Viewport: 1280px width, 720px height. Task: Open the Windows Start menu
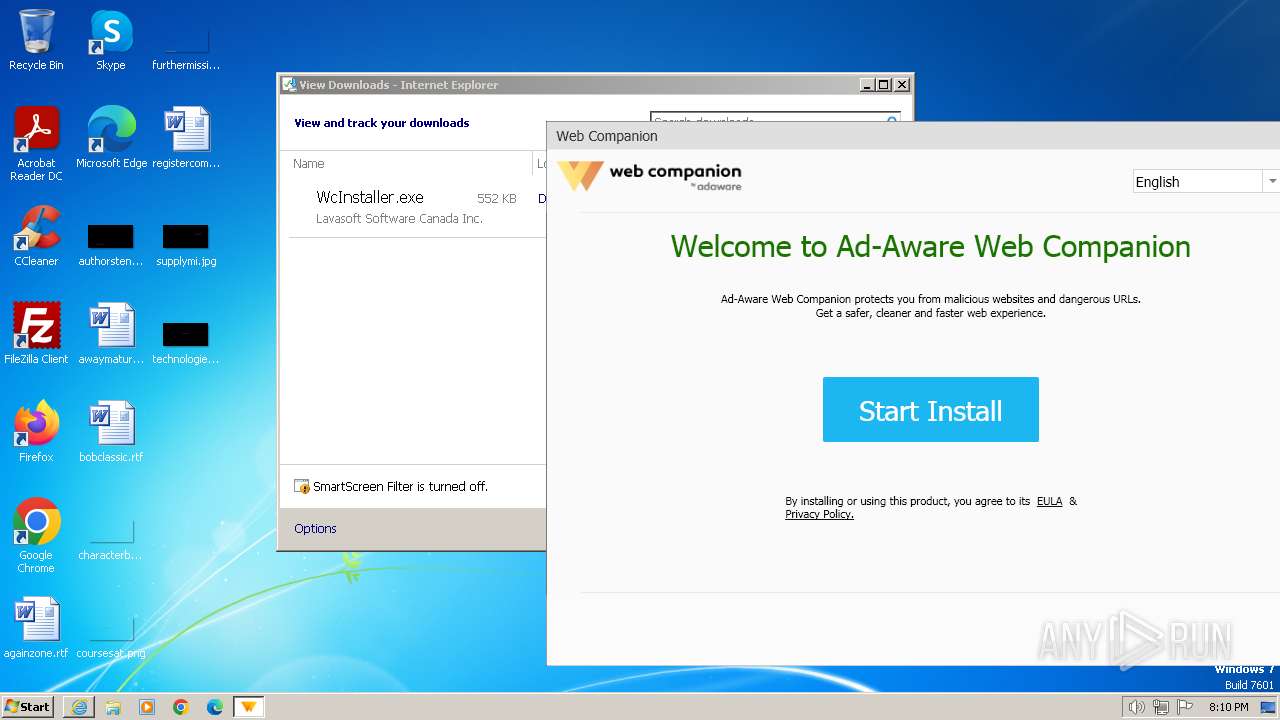pyautogui.click(x=27, y=706)
